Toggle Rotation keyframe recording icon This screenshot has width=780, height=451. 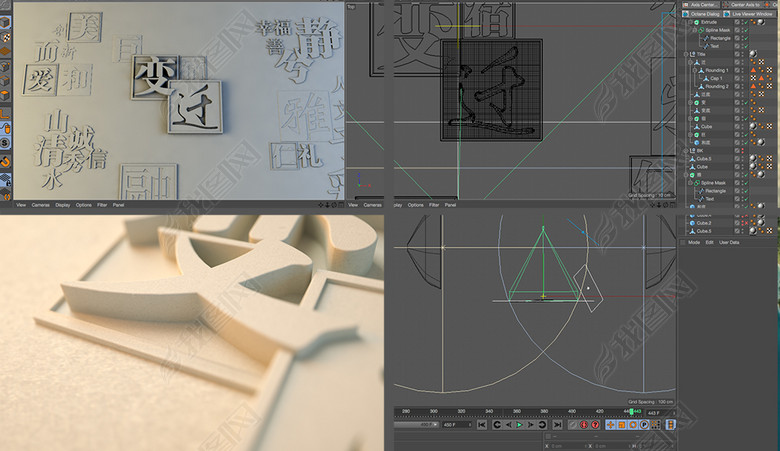click(632, 425)
